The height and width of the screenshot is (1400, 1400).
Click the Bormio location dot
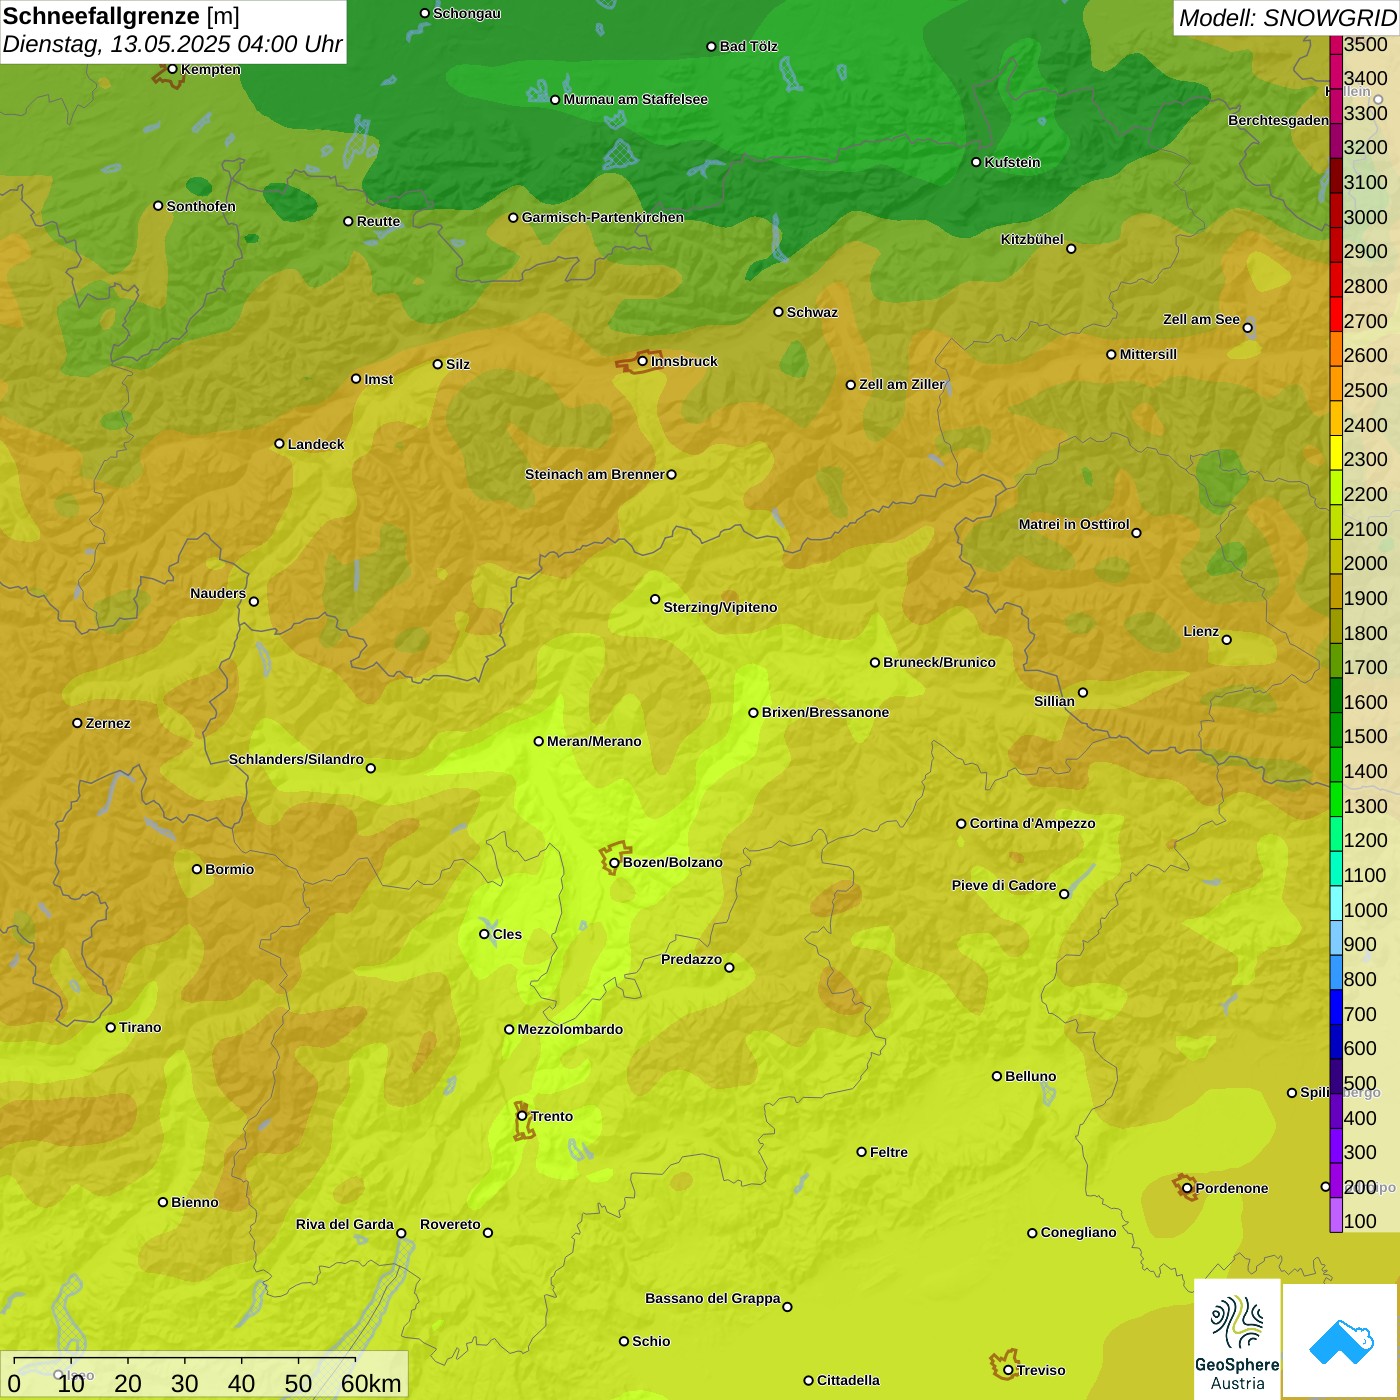pos(197,869)
